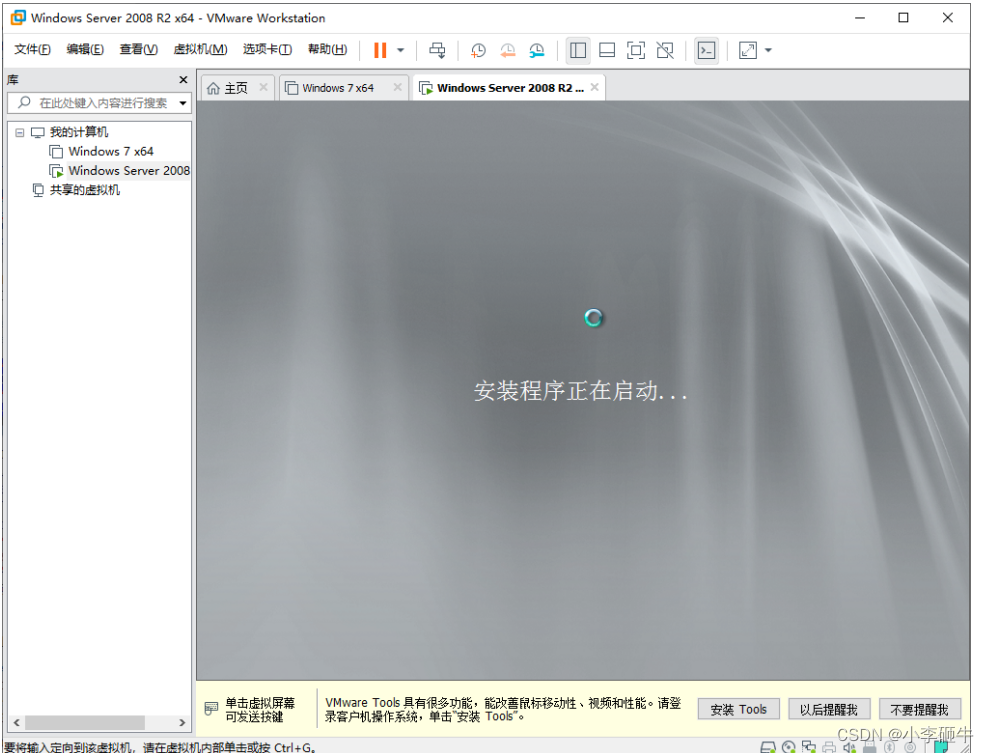Open the stretch options dropdown arrow
This screenshot has width=989, height=753.
click(x=768, y=50)
